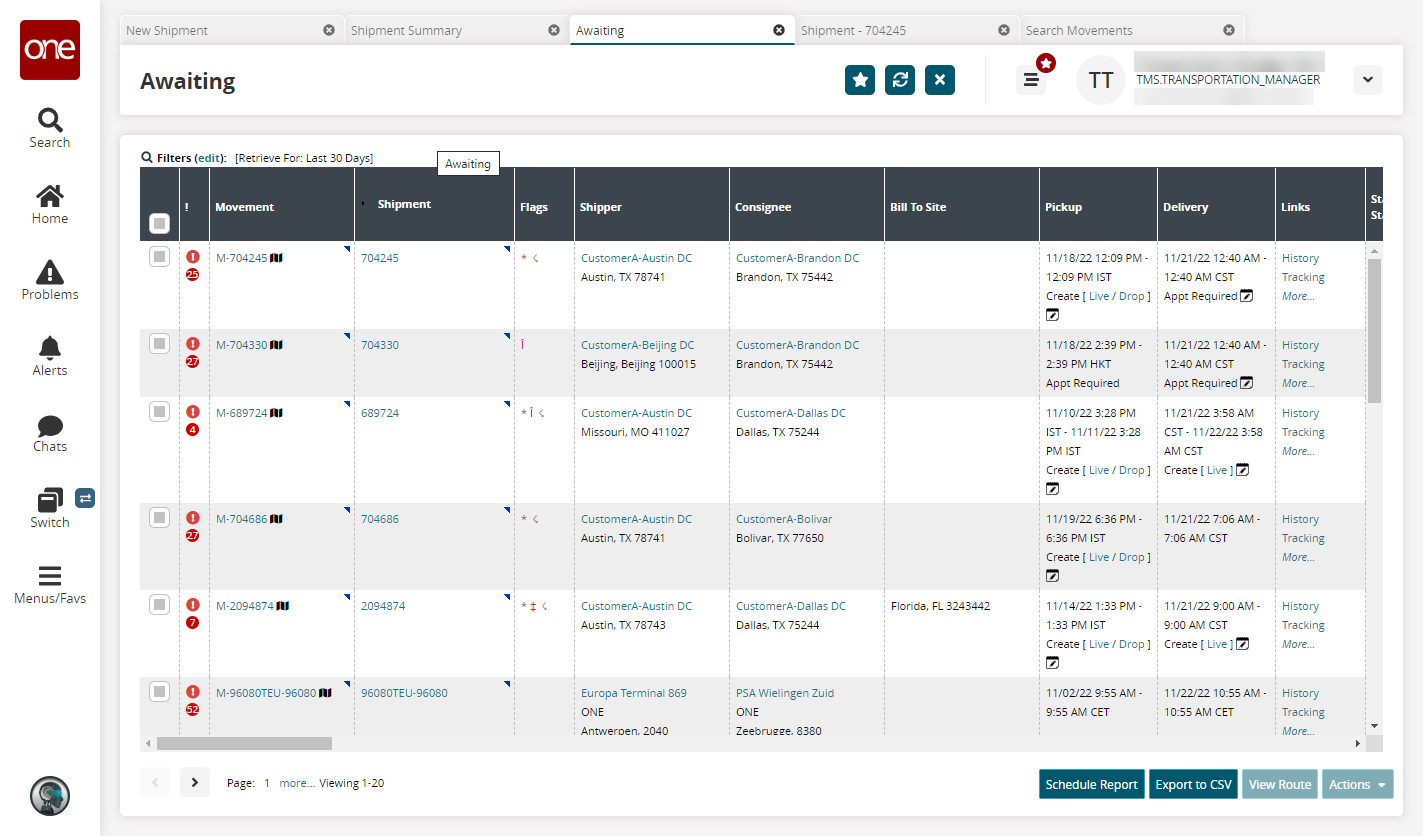The image size is (1423, 836).
Task: Open the Actions dropdown button
Action: pyautogui.click(x=1357, y=784)
